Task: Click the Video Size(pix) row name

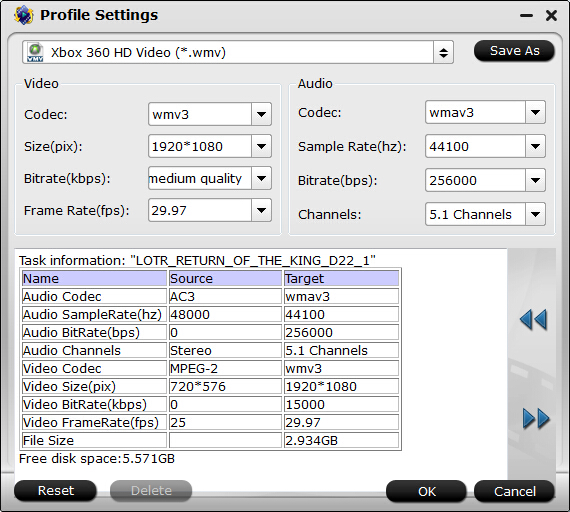Action: click(x=94, y=386)
